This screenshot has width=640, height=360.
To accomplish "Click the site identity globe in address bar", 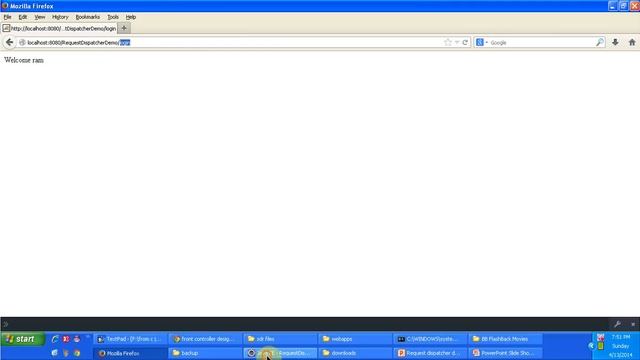I will [22, 42].
